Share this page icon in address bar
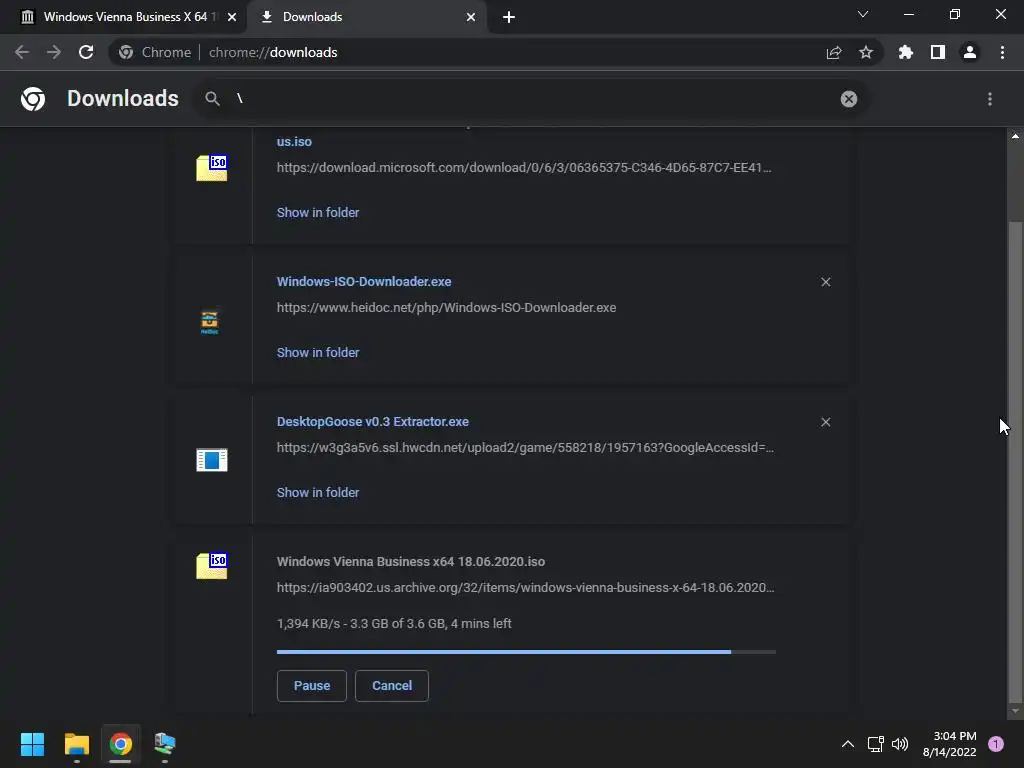1024x768 pixels. coord(834,52)
